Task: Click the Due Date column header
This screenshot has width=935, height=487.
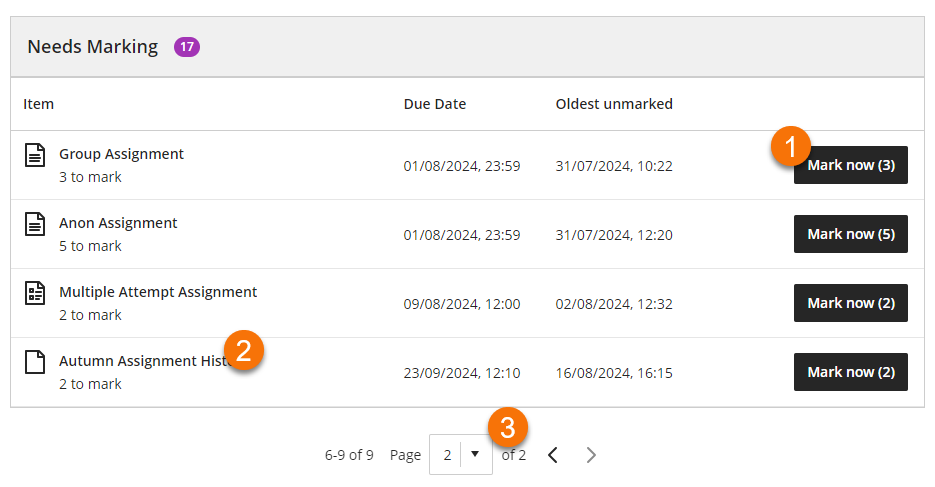Action: (x=434, y=104)
